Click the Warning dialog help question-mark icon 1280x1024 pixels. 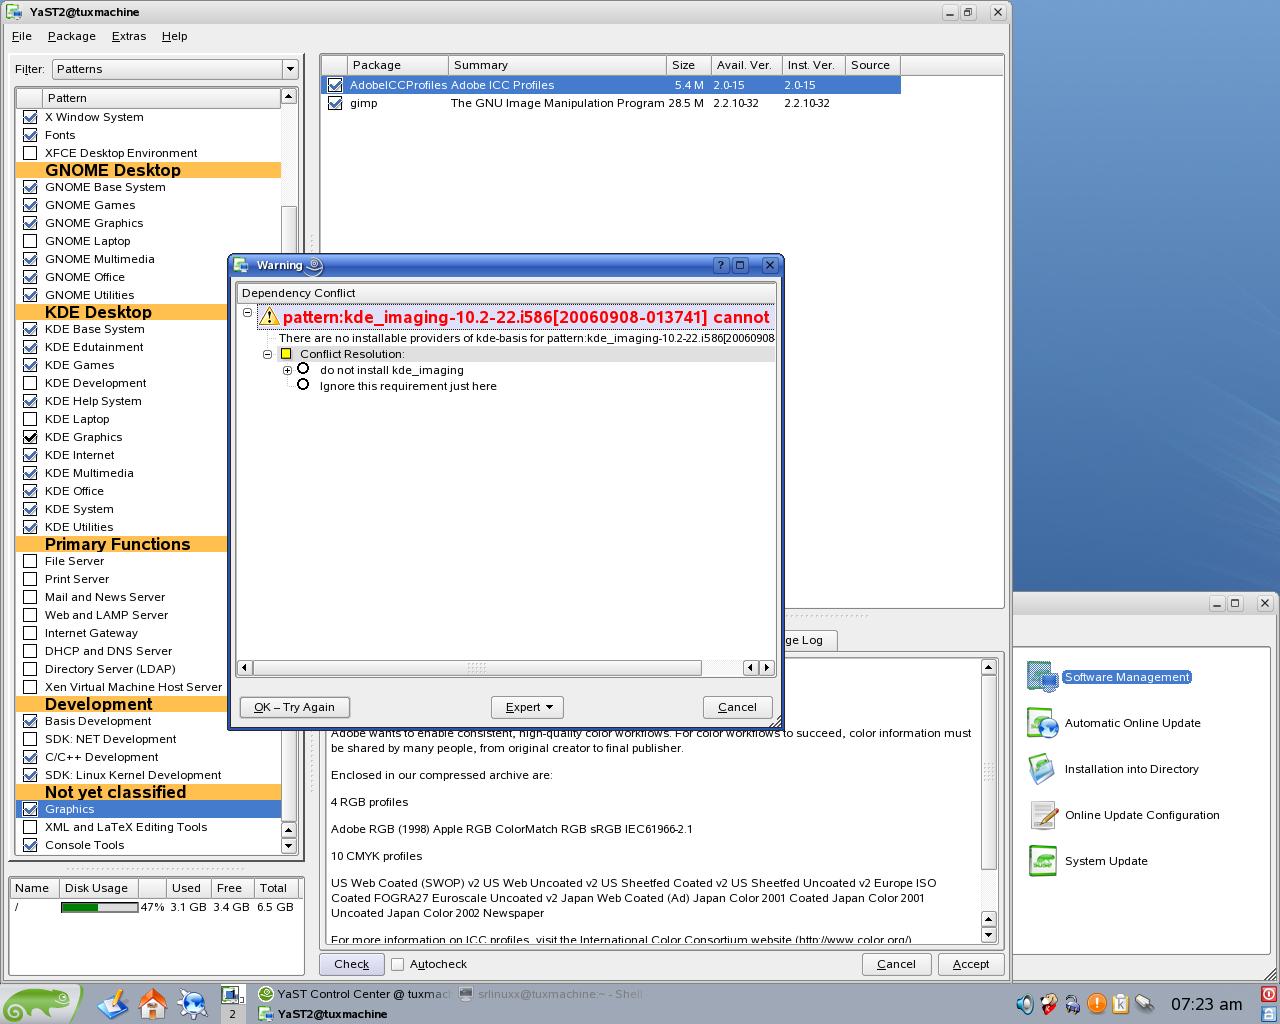pos(721,265)
